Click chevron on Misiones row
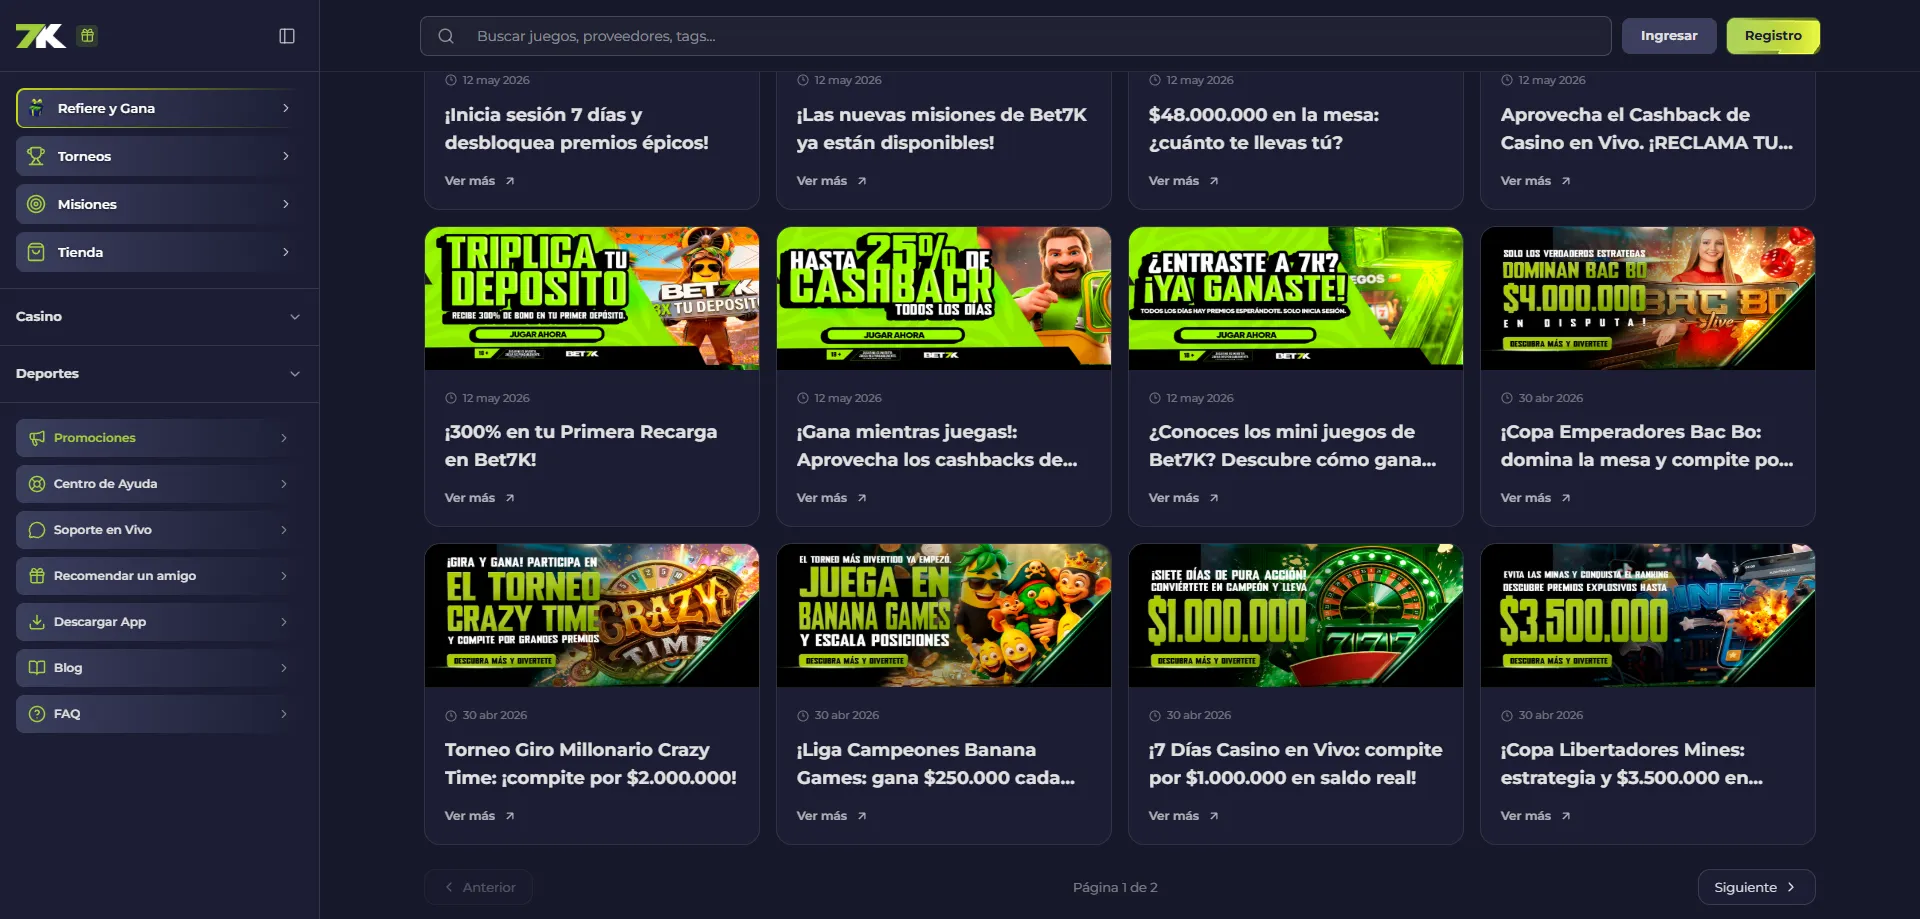The height and width of the screenshot is (919, 1920). click(x=286, y=204)
